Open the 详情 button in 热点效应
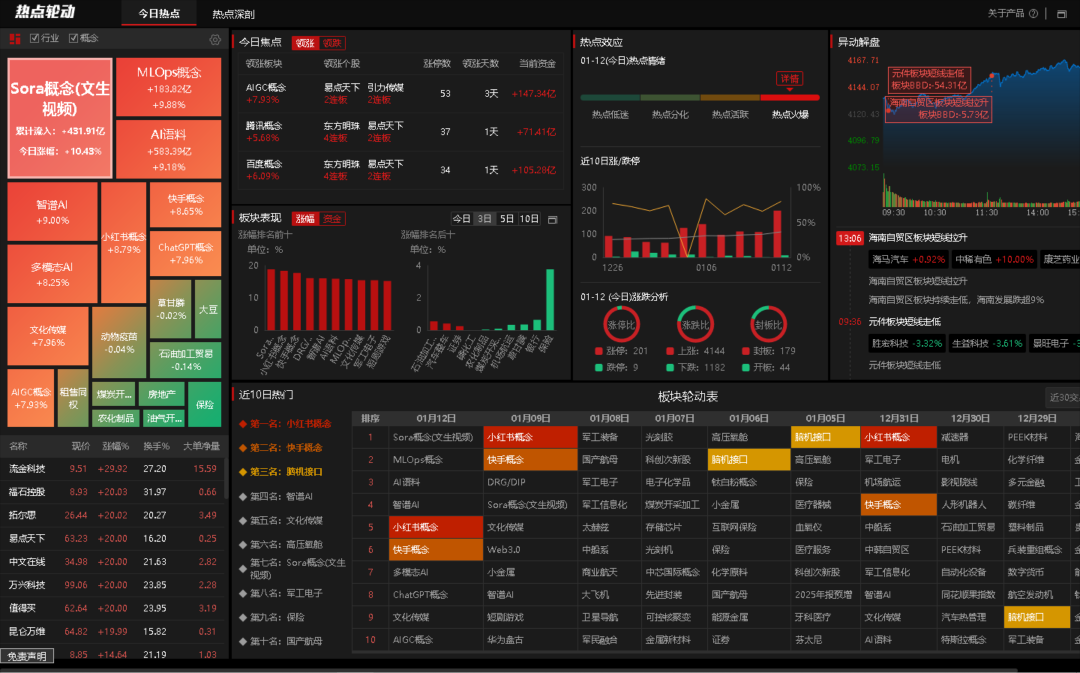 click(789, 79)
